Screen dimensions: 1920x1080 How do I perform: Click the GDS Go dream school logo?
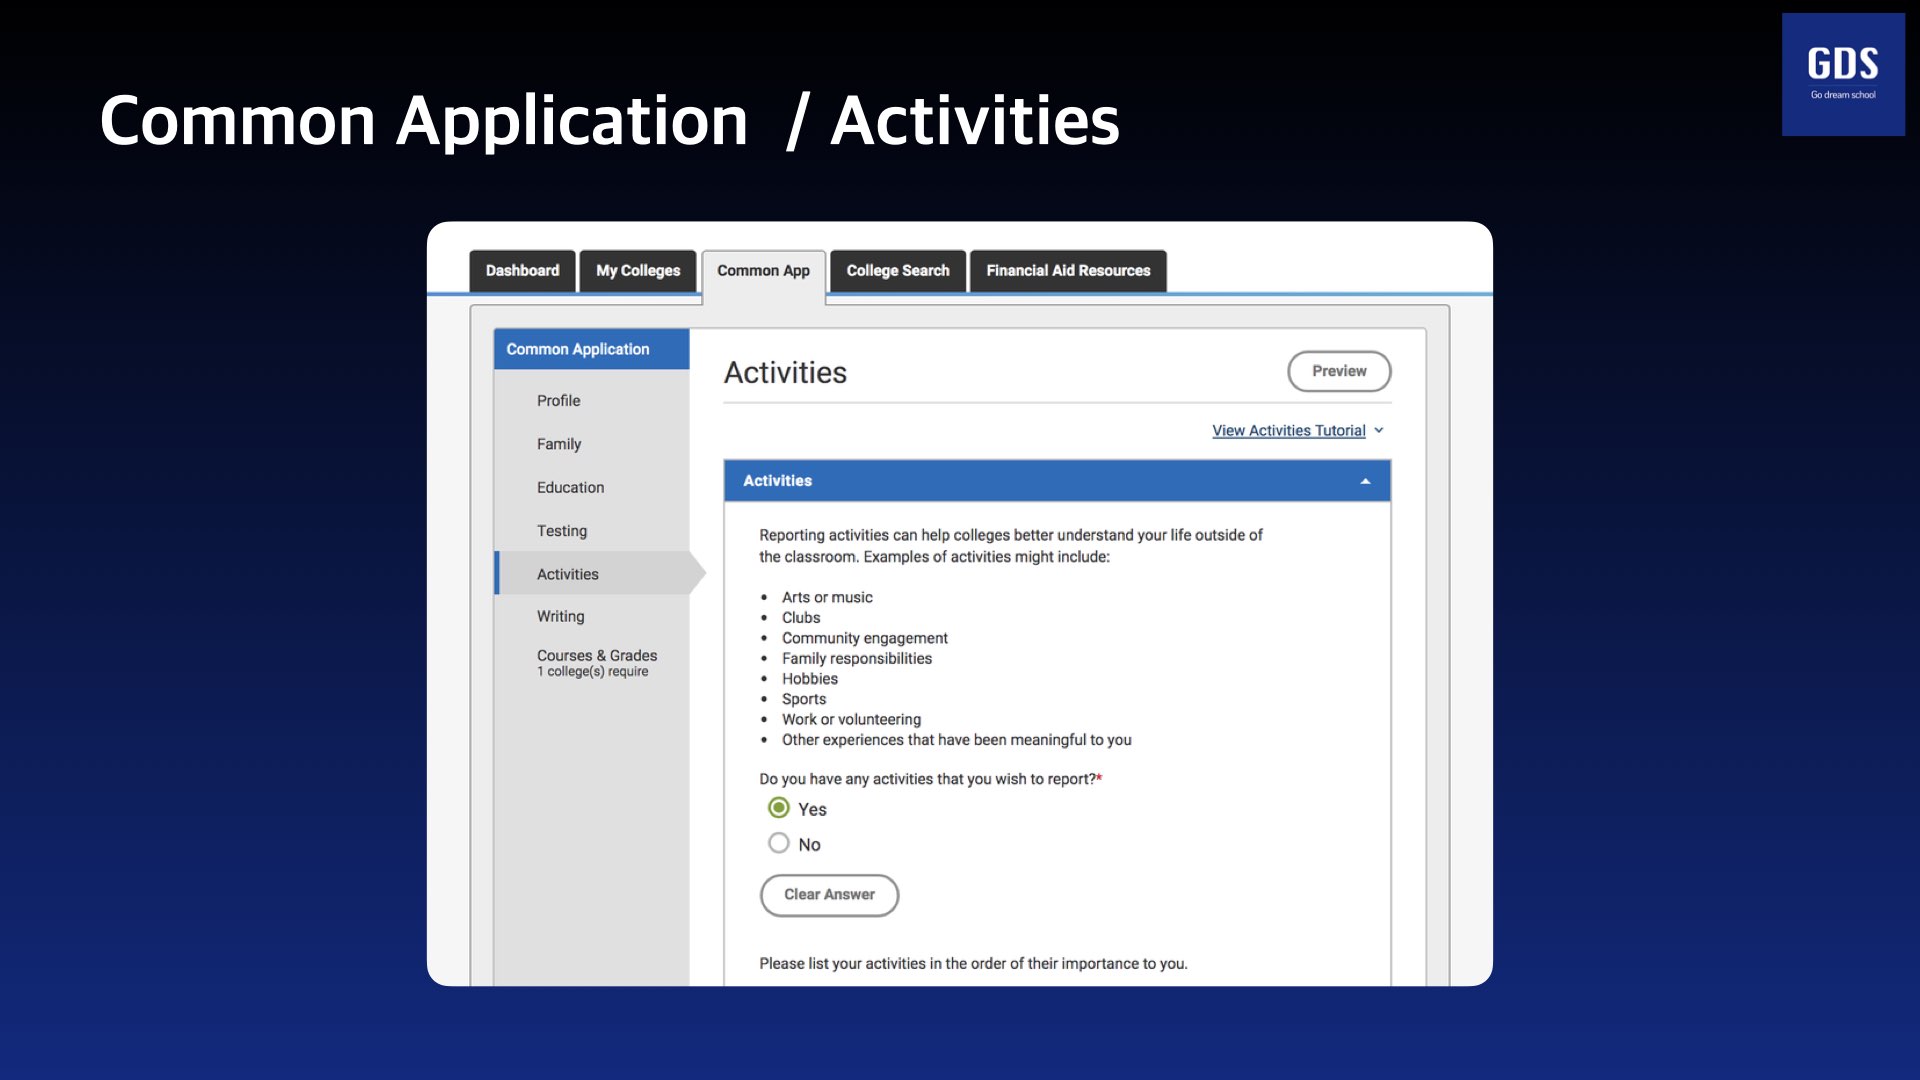coord(1843,75)
